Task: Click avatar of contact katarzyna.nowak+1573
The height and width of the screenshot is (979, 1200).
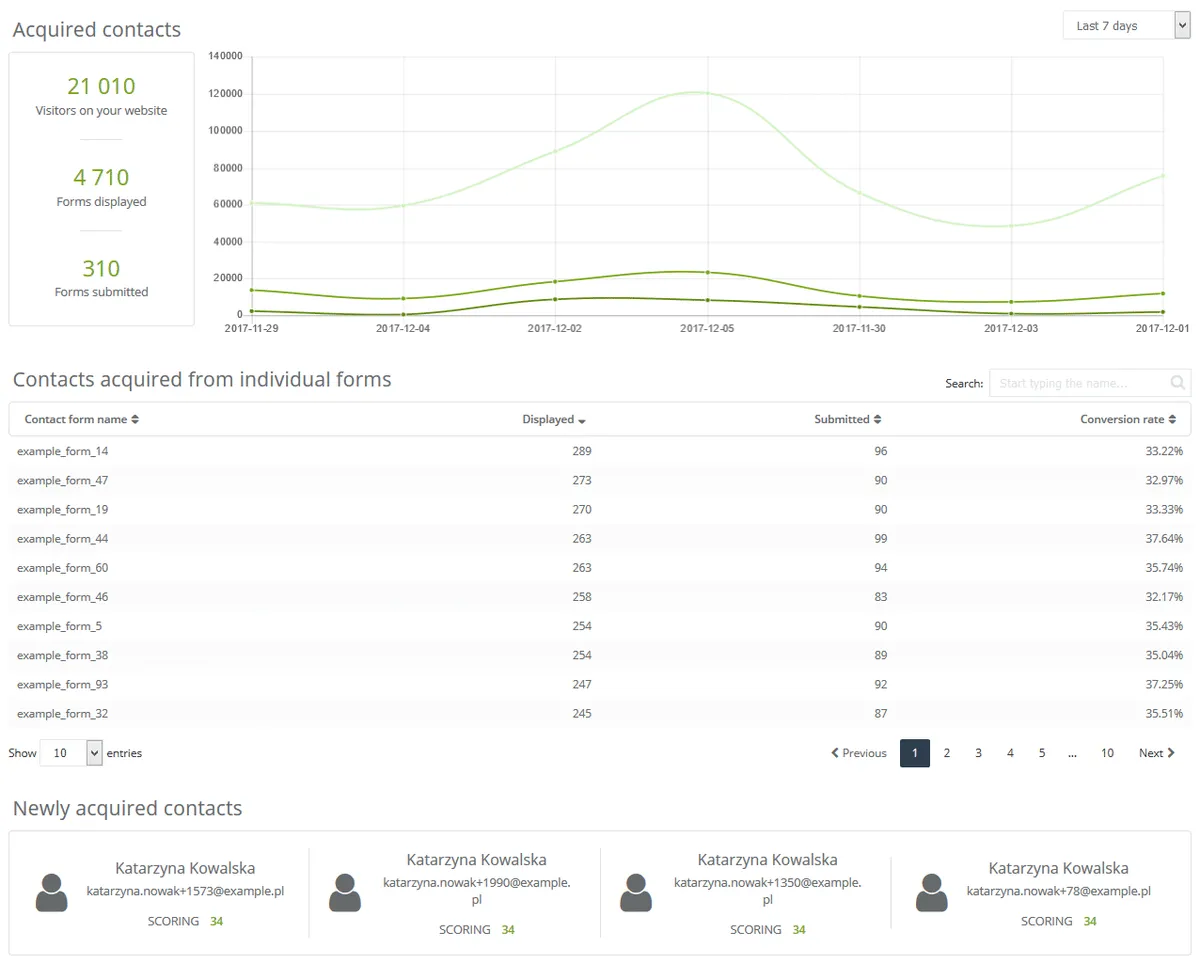Action: pyautogui.click(x=51, y=892)
